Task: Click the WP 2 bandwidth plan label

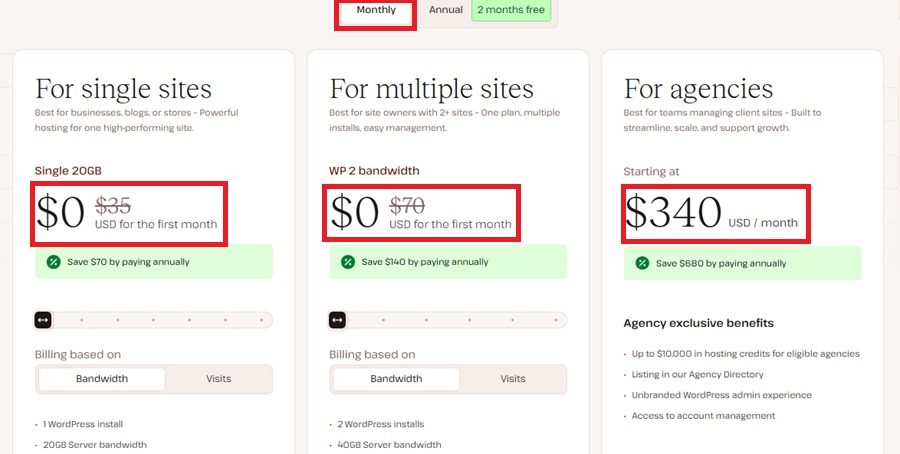Action: (x=374, y=170)
